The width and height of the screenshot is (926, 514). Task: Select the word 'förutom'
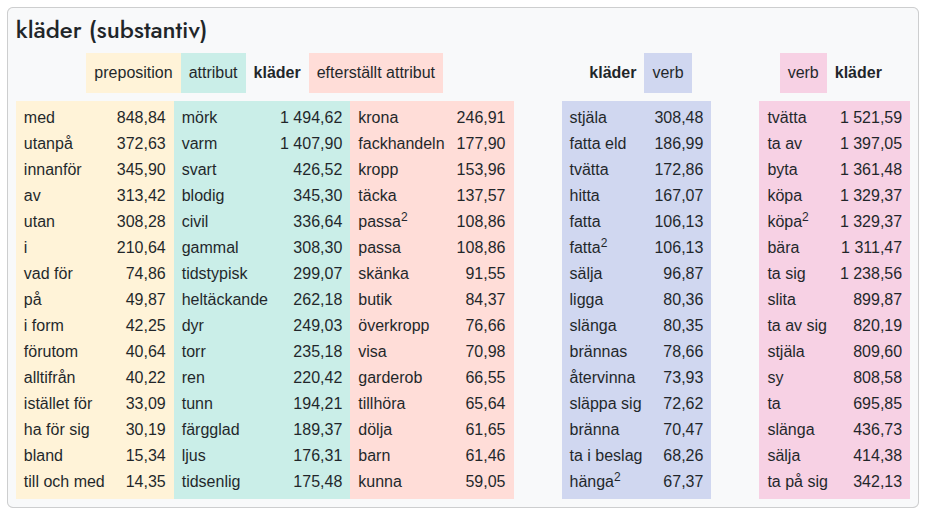click(x=51, y=352)
